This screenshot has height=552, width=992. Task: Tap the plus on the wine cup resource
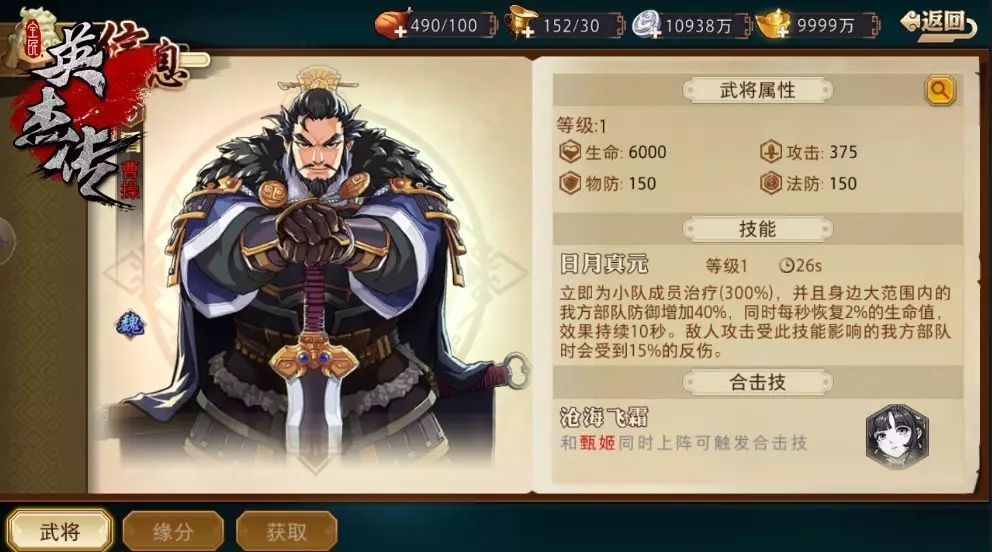tap(529, 32)
